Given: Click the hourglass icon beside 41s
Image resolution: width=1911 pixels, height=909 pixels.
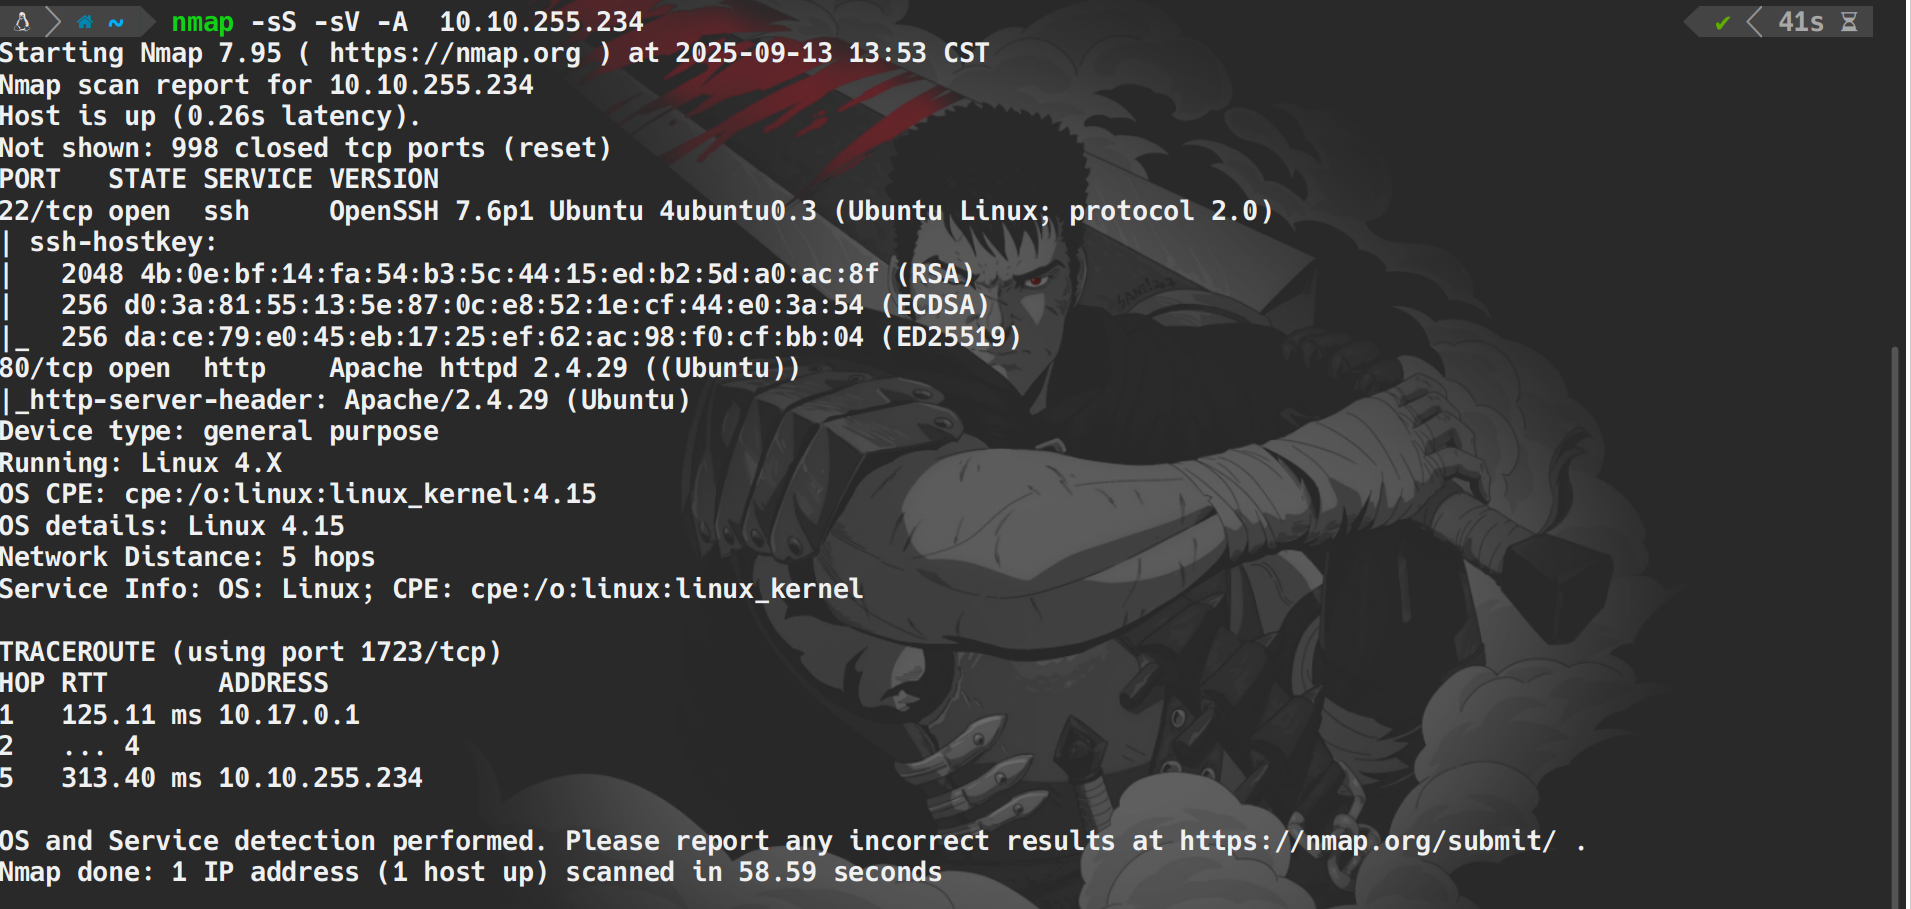Looking at the screenshot, I should coord(1849,22).
